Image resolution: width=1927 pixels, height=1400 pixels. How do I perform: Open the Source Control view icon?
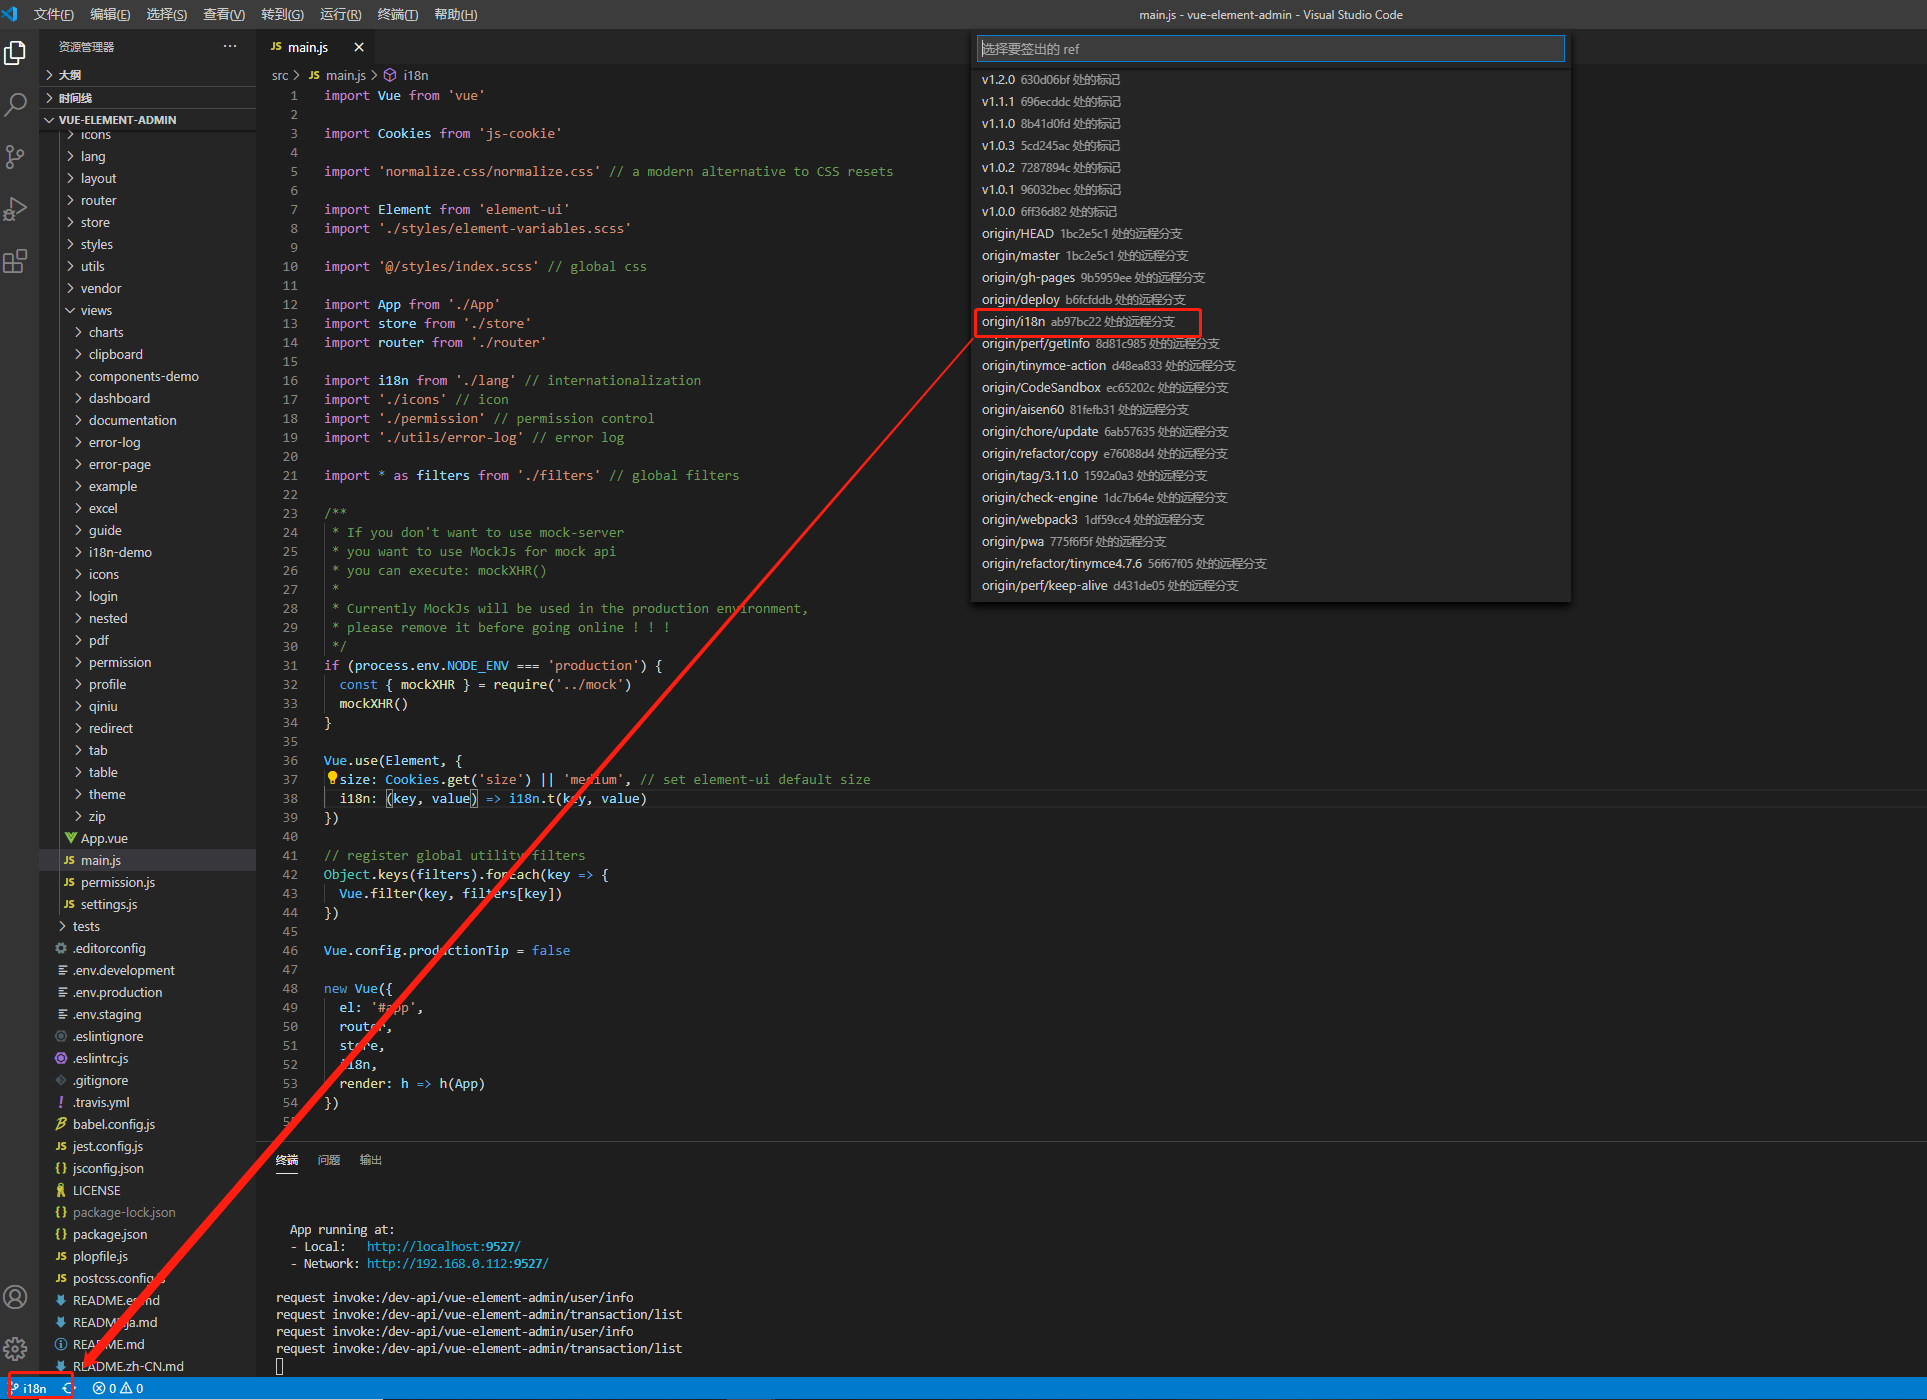point(15,157)
